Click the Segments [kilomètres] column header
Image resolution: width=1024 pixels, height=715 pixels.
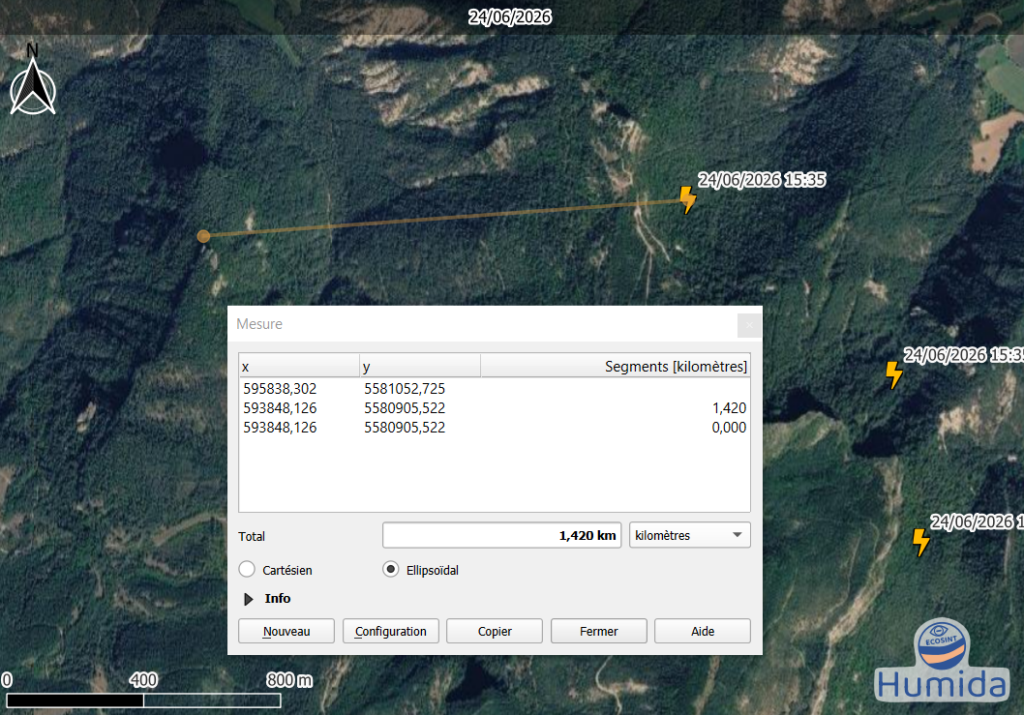[615, 366]
